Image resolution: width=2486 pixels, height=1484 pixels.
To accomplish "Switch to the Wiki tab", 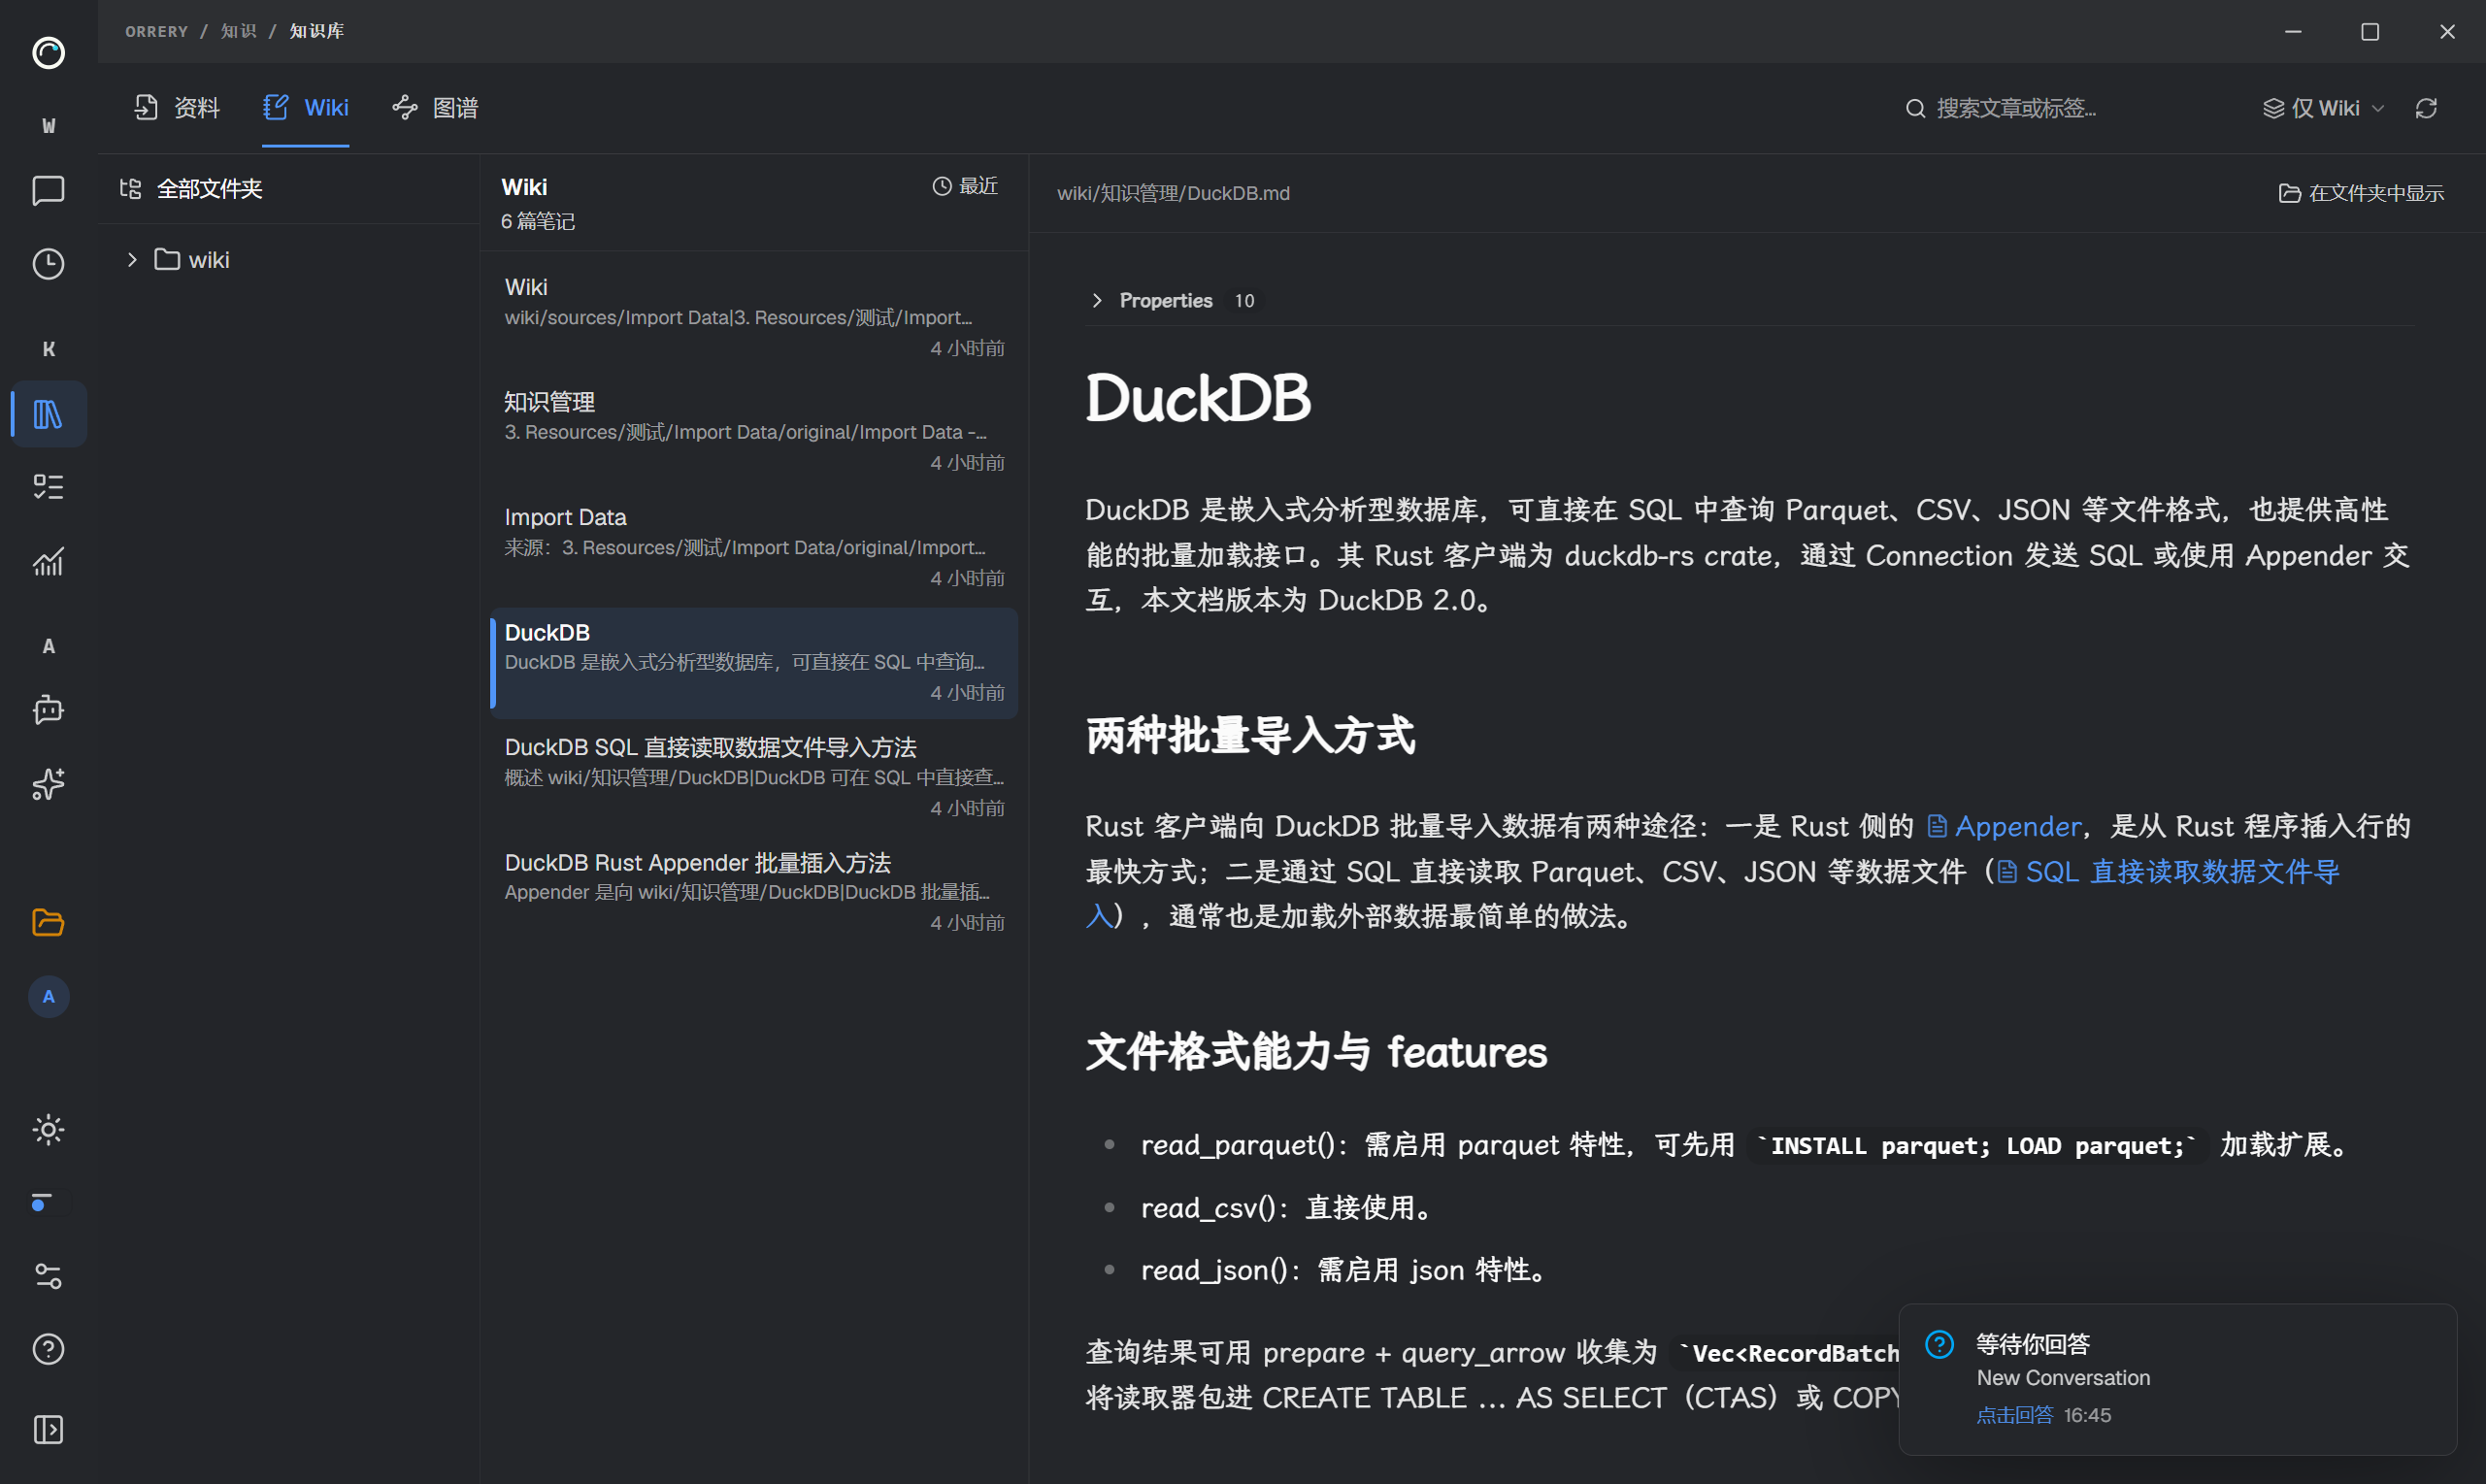I will coord(306,108).
